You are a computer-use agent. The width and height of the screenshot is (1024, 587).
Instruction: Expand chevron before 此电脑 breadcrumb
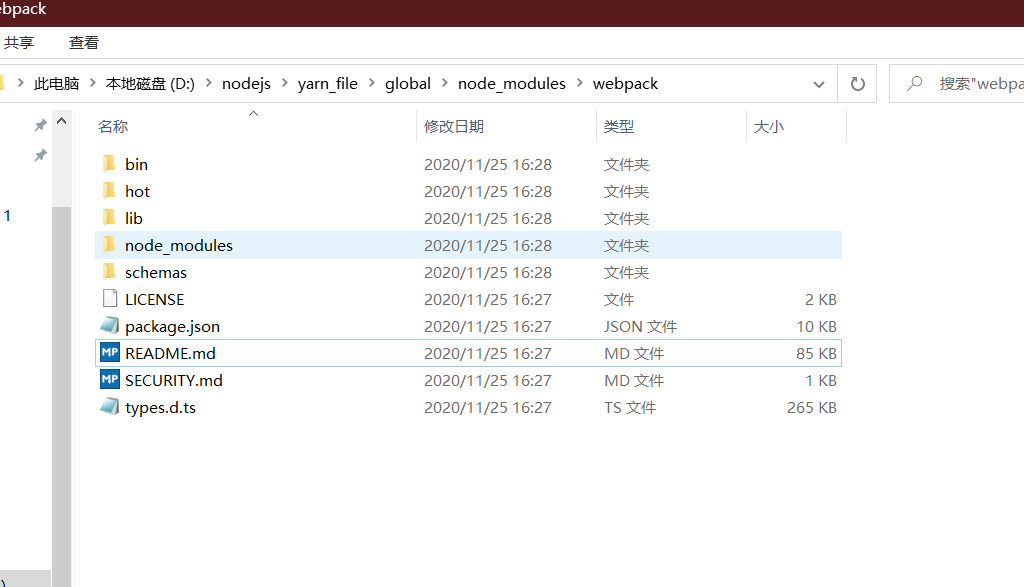(x=20, y=83)
